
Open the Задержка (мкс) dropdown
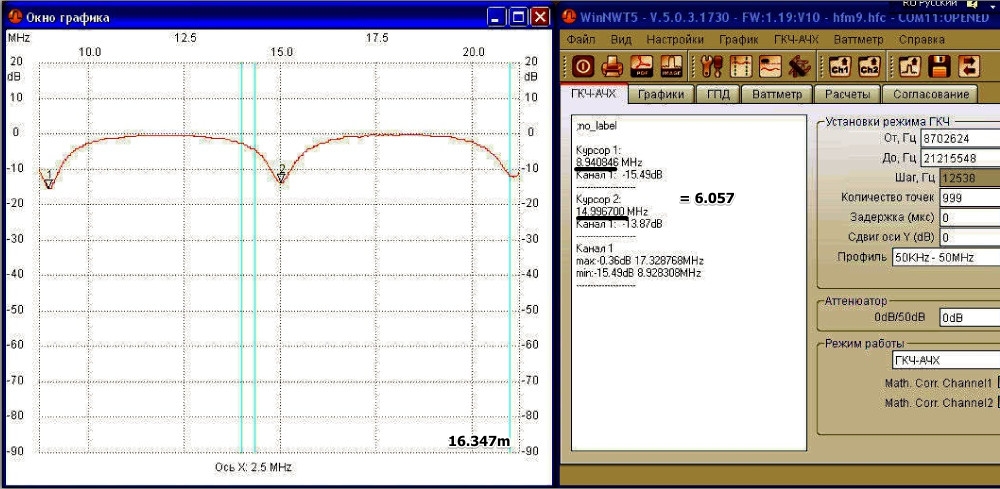(969, 218)
